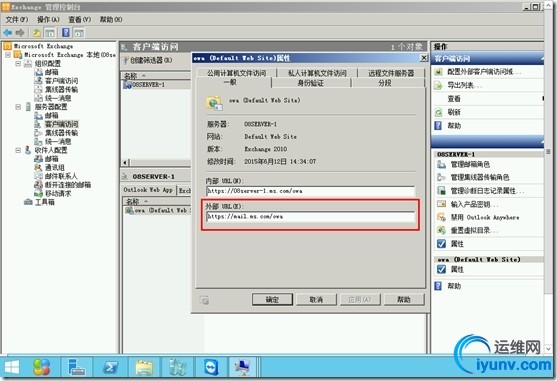This screenshot has height=381, width=557.
Task: Switch to 私人计算机文件访问 tab
Action: (317, 73)
